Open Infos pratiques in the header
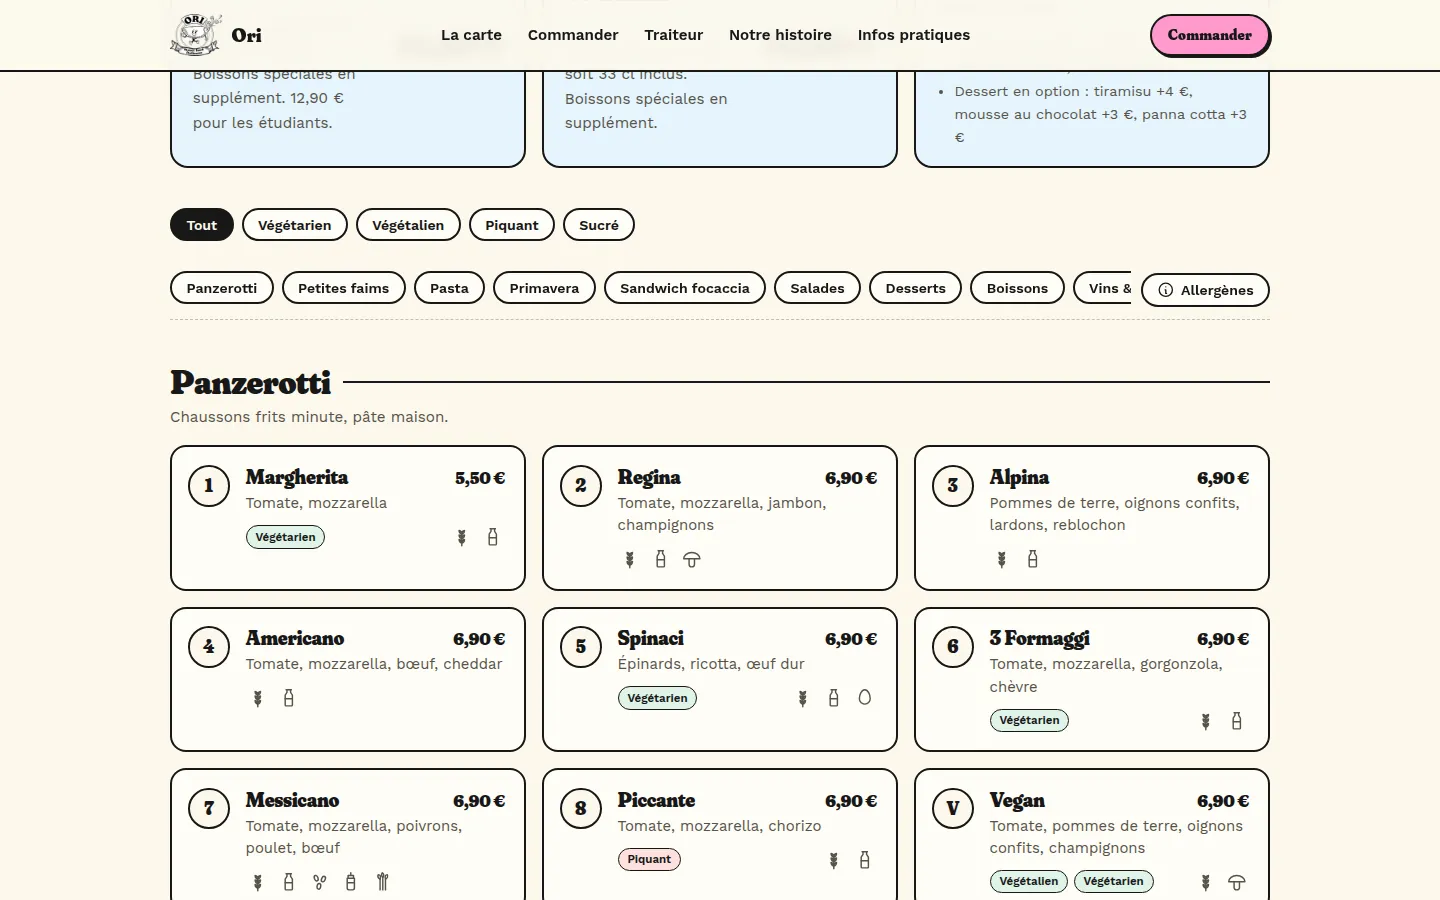The image size is (1440, 900). (914, 35)
